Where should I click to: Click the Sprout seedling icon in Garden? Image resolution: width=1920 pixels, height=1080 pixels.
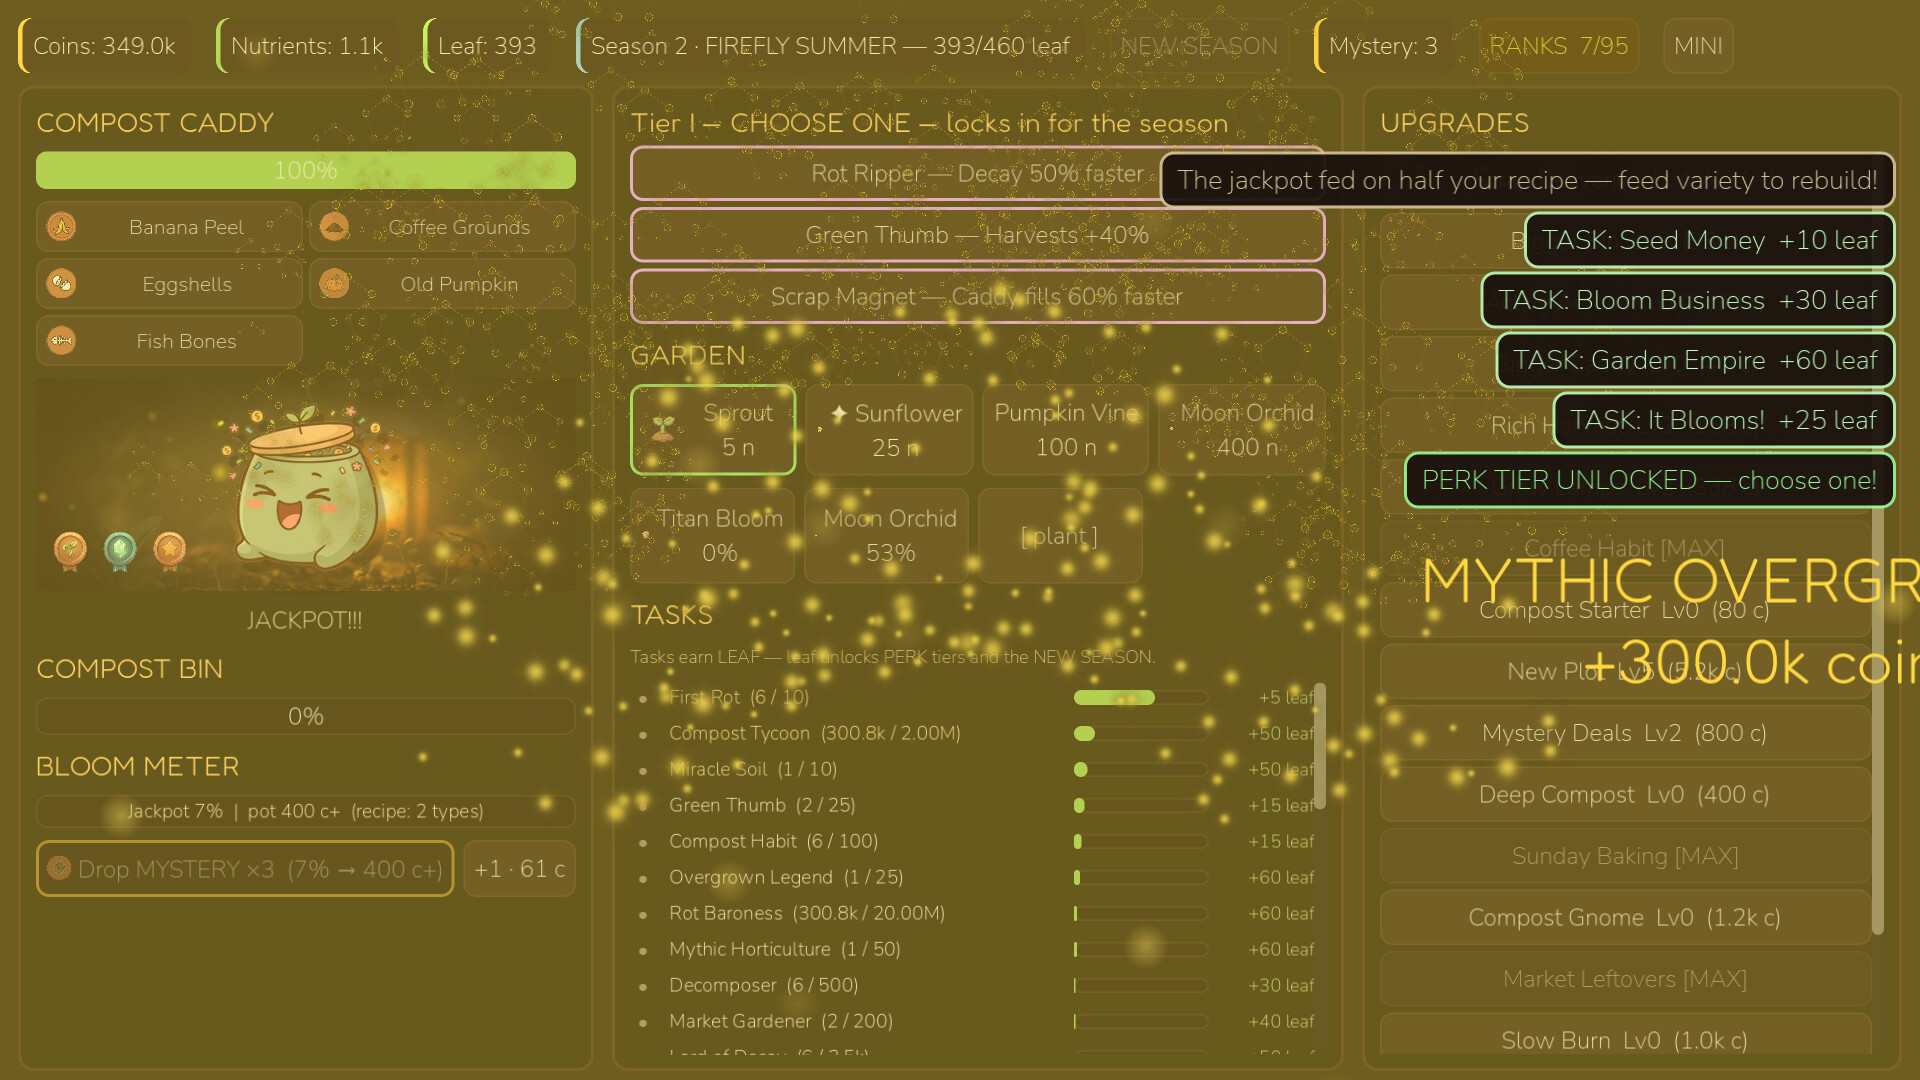[x=663, y=429]
